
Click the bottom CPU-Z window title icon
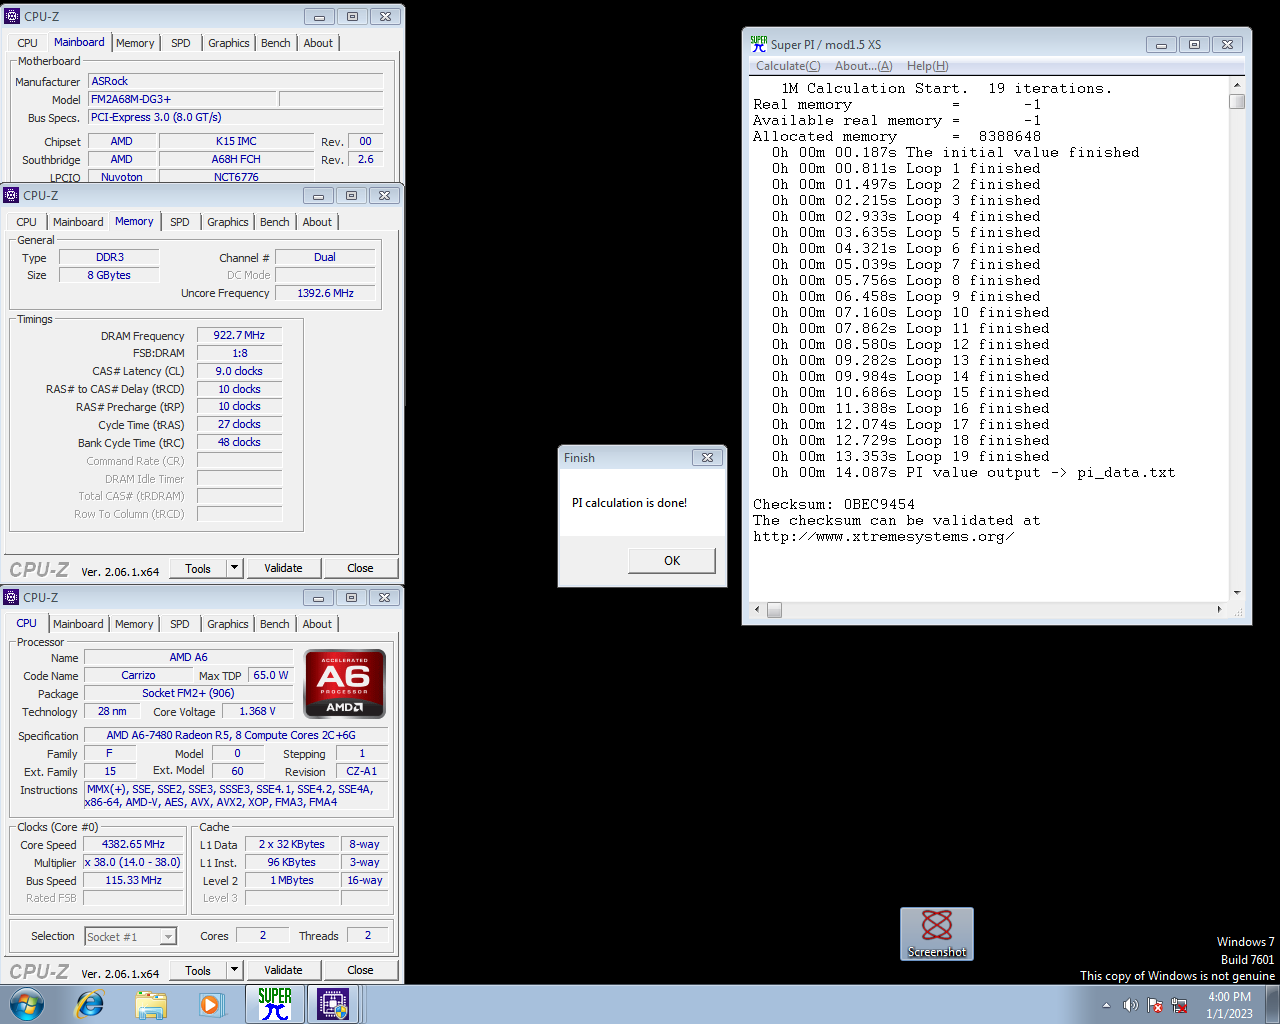pos(12,597)
